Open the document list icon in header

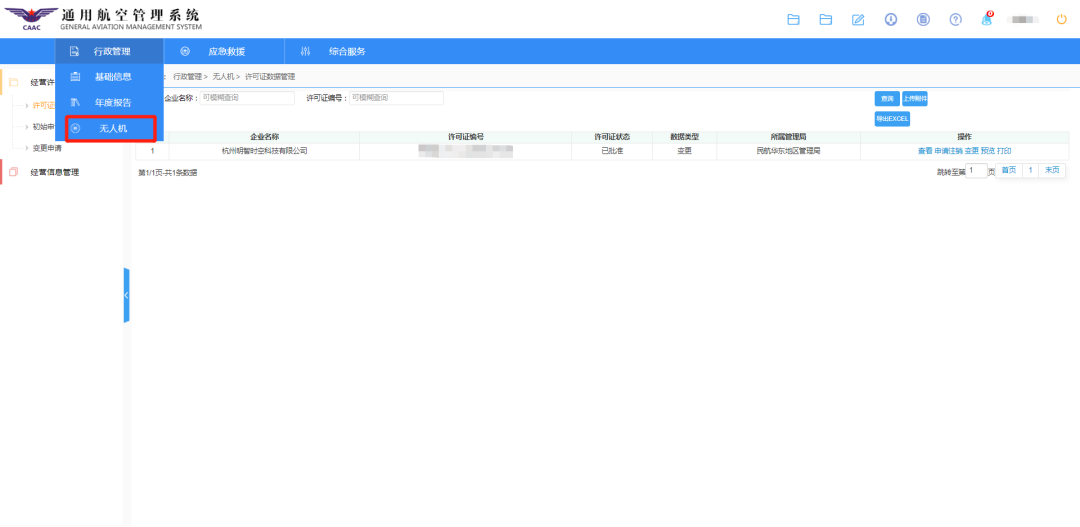923,20
